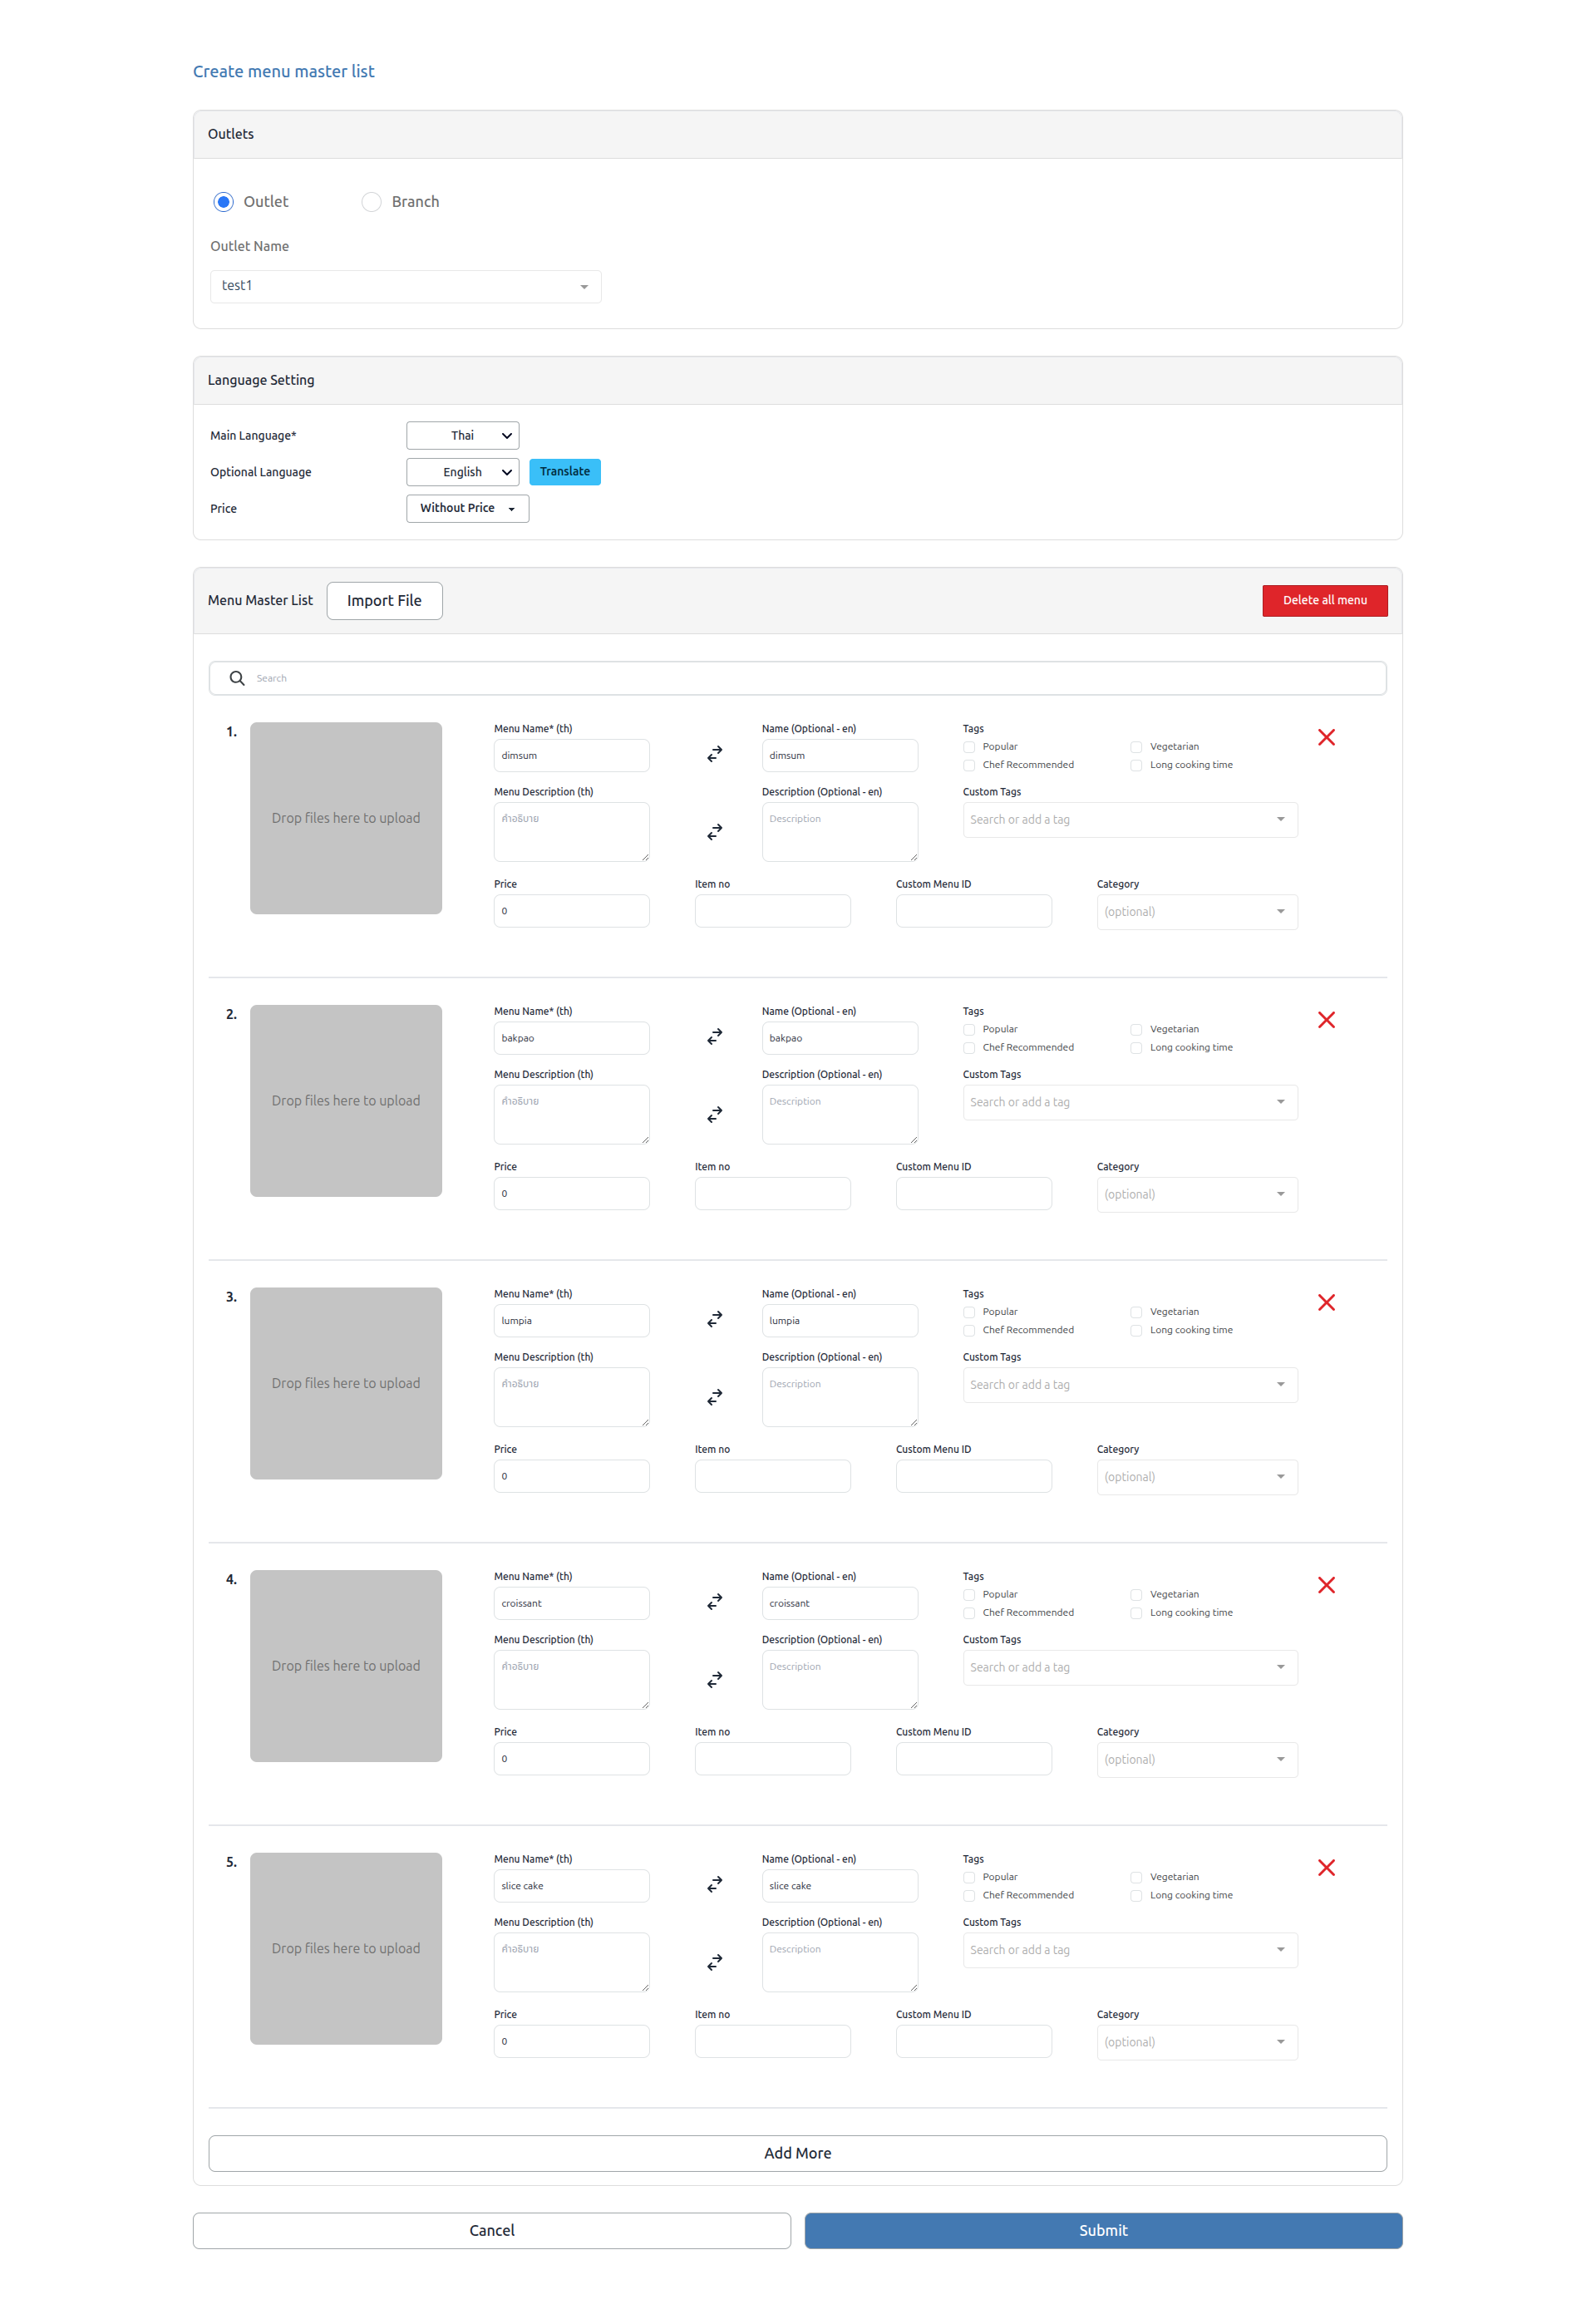
Task: Check Popular tag for dimsum item
Action: pos(969,747)
